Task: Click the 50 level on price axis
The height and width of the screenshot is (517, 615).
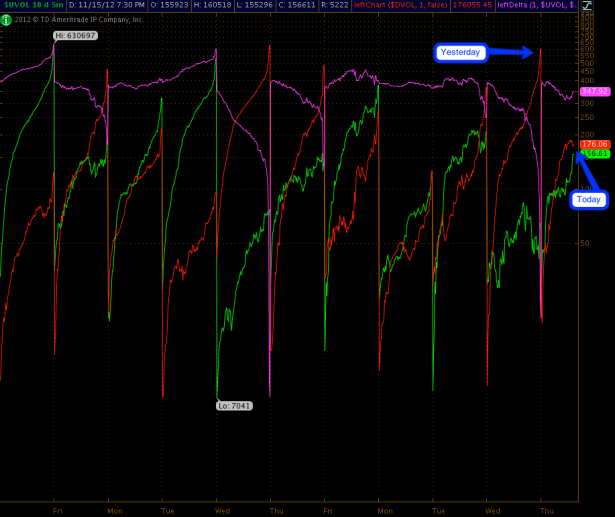Action: (x=585, y=243)
